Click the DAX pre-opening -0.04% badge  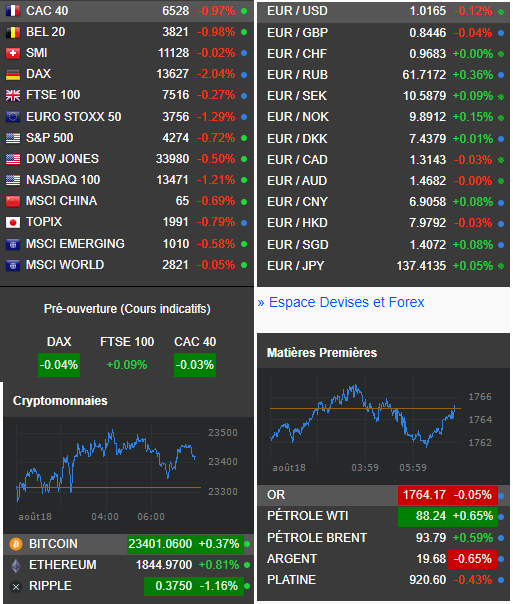coord(59,365)
